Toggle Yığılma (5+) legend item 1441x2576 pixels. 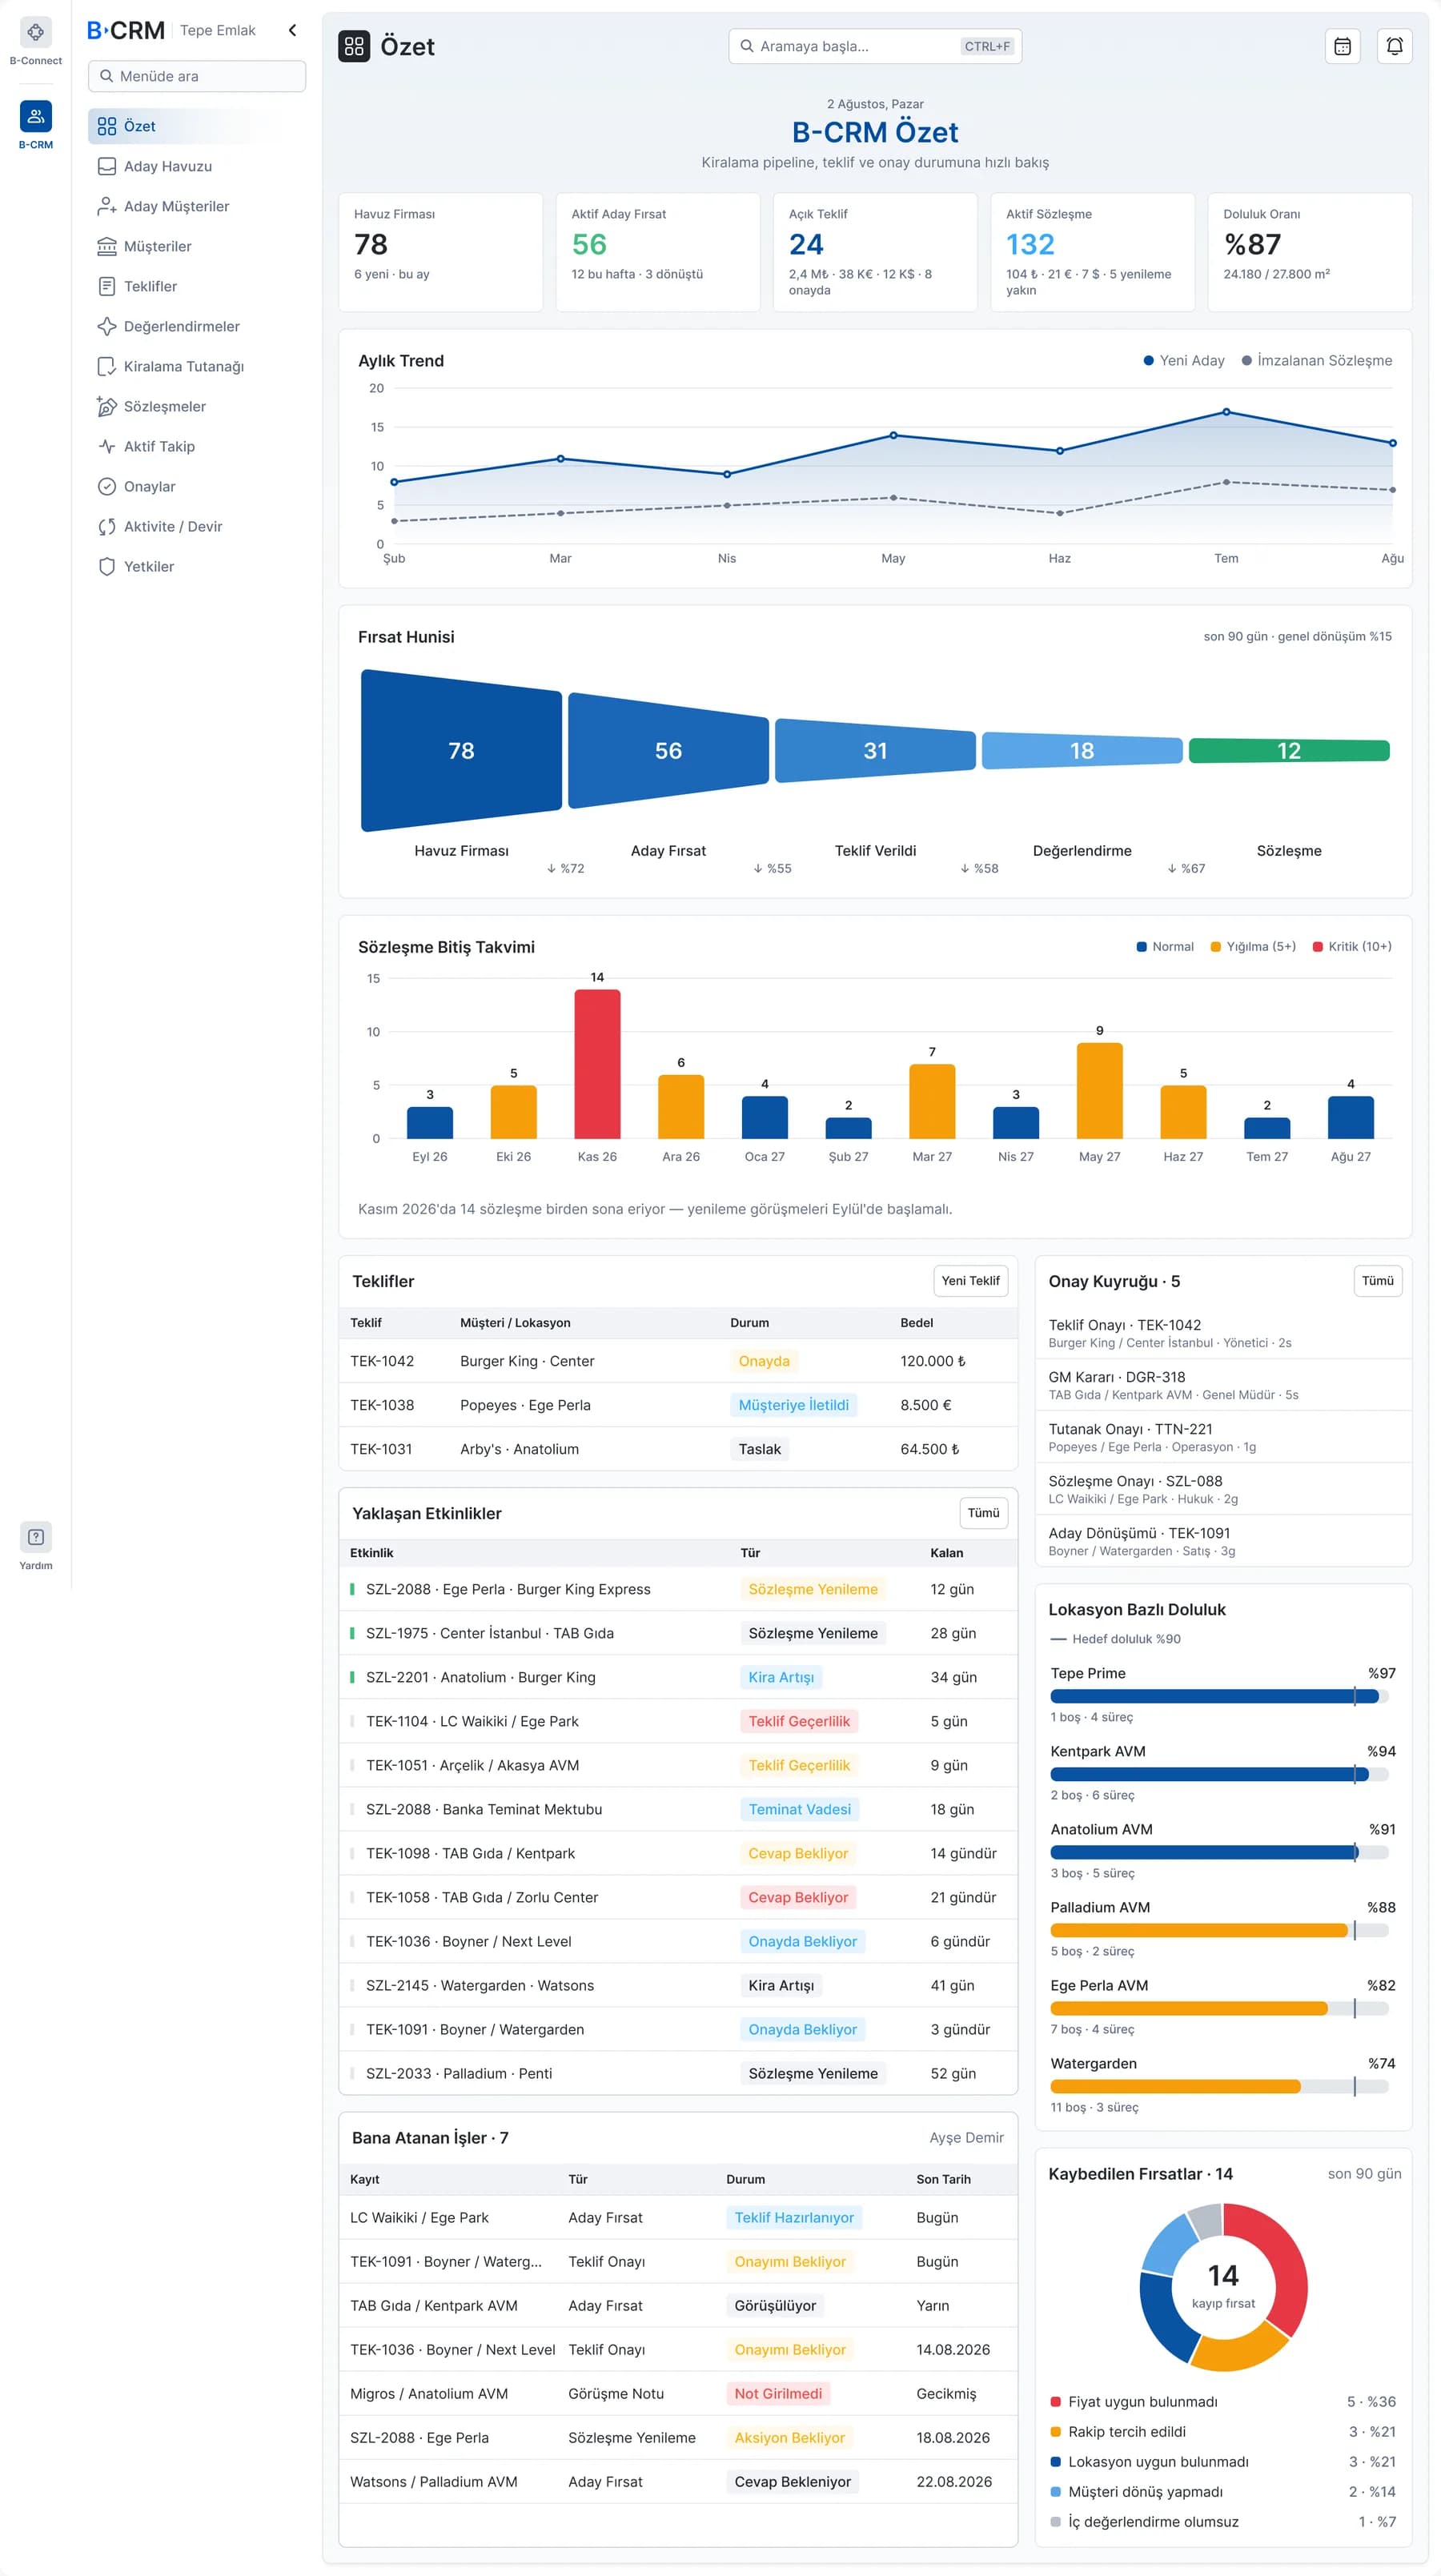click(x=1252, y=946)
